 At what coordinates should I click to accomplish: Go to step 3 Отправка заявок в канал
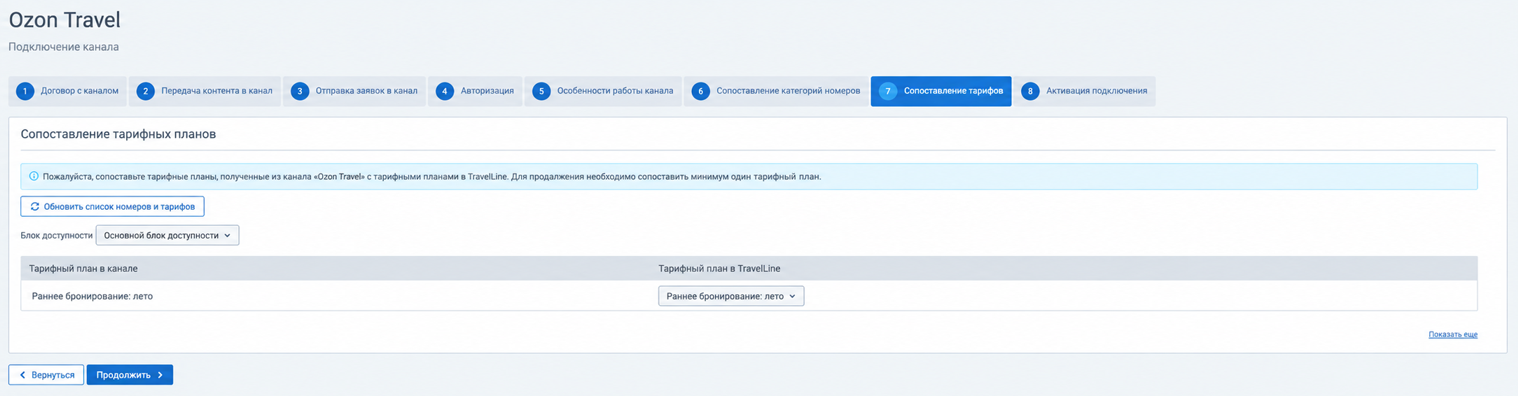[x=354, y=91]
